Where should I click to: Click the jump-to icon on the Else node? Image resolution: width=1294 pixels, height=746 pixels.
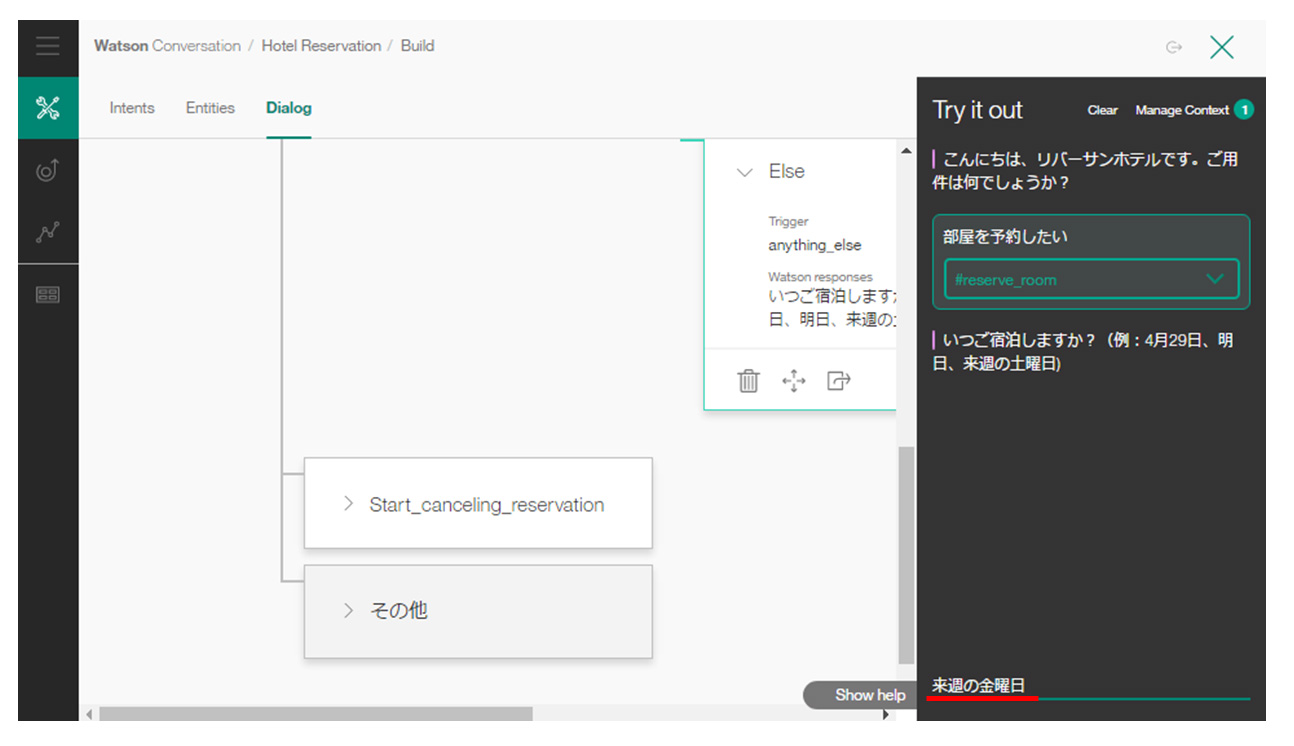click(838, 380)
